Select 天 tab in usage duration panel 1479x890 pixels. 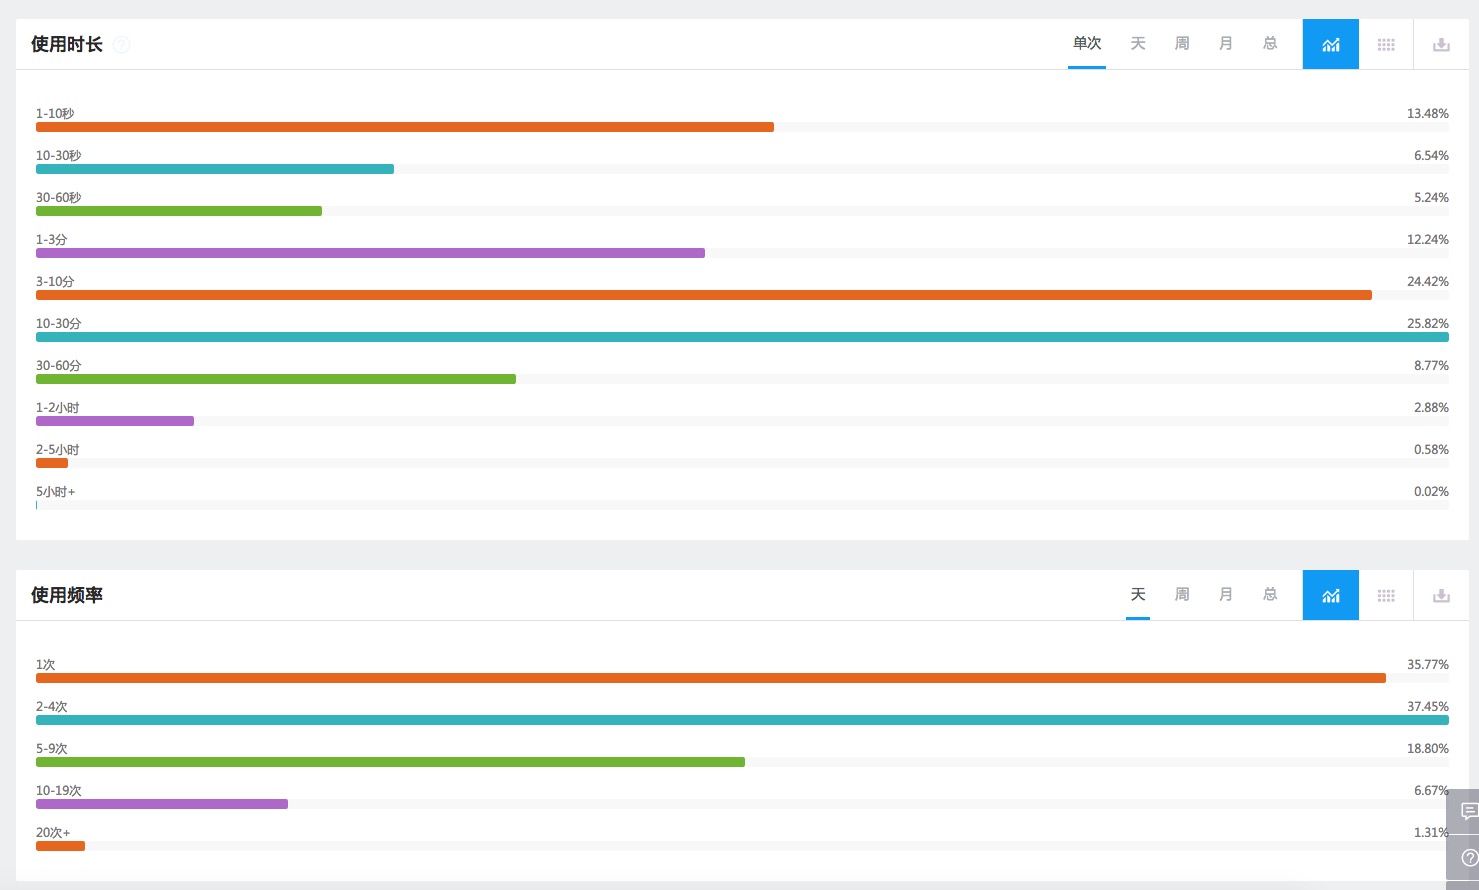1138,43
